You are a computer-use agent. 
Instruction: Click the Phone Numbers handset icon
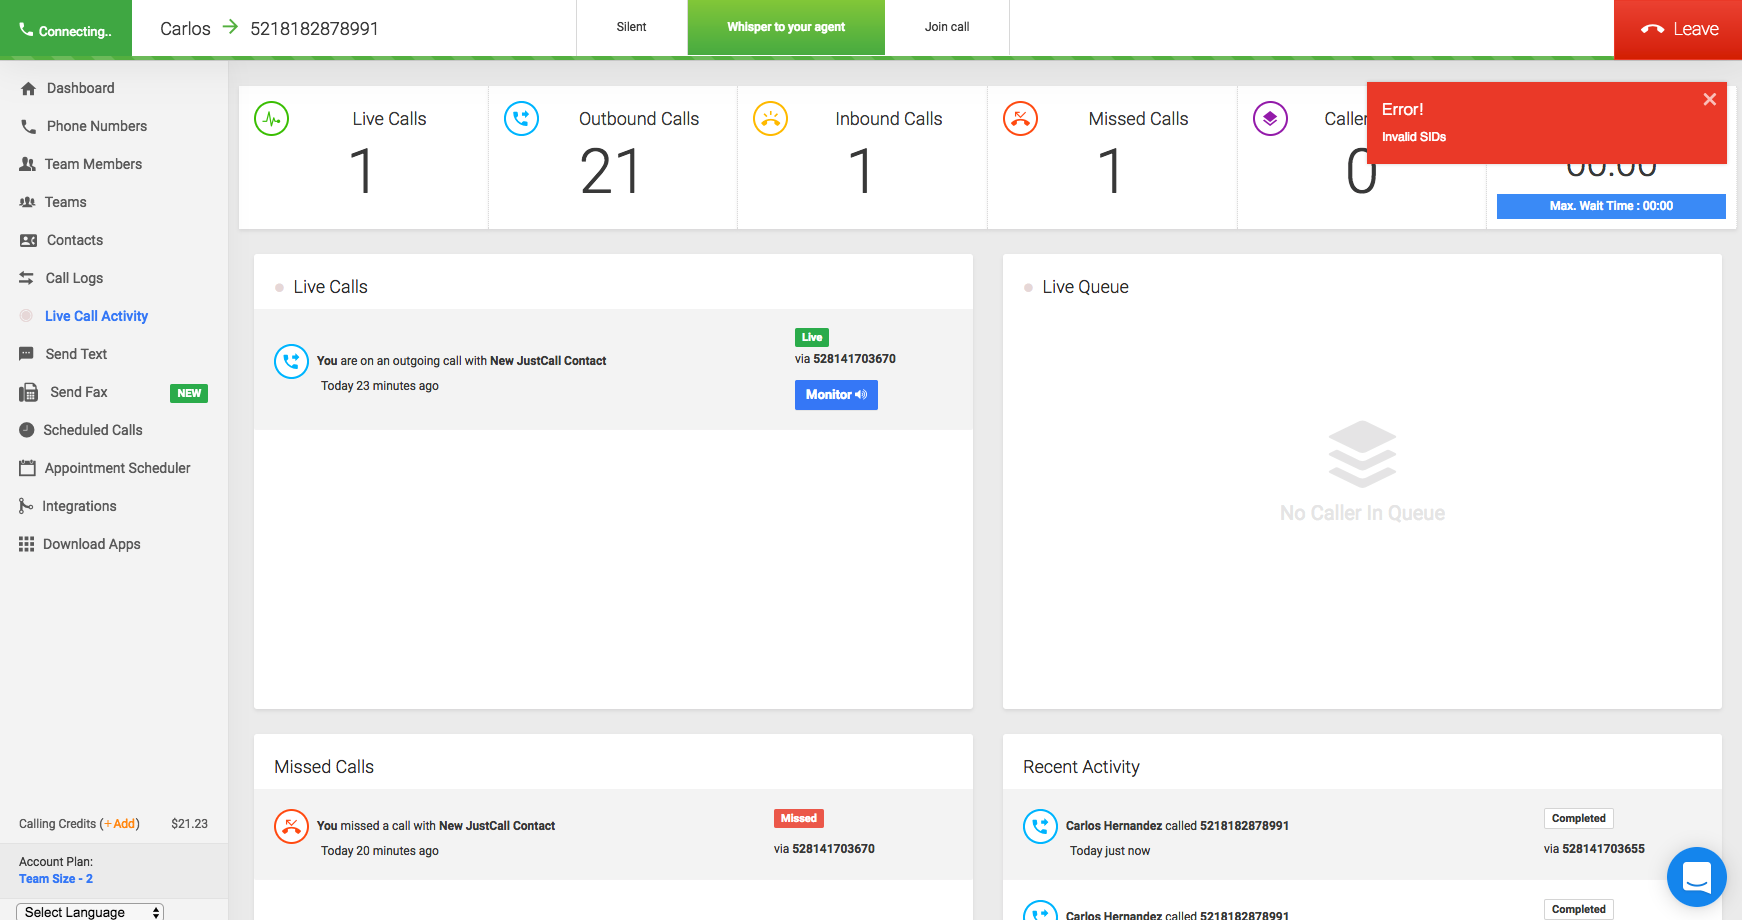(28, 126)
